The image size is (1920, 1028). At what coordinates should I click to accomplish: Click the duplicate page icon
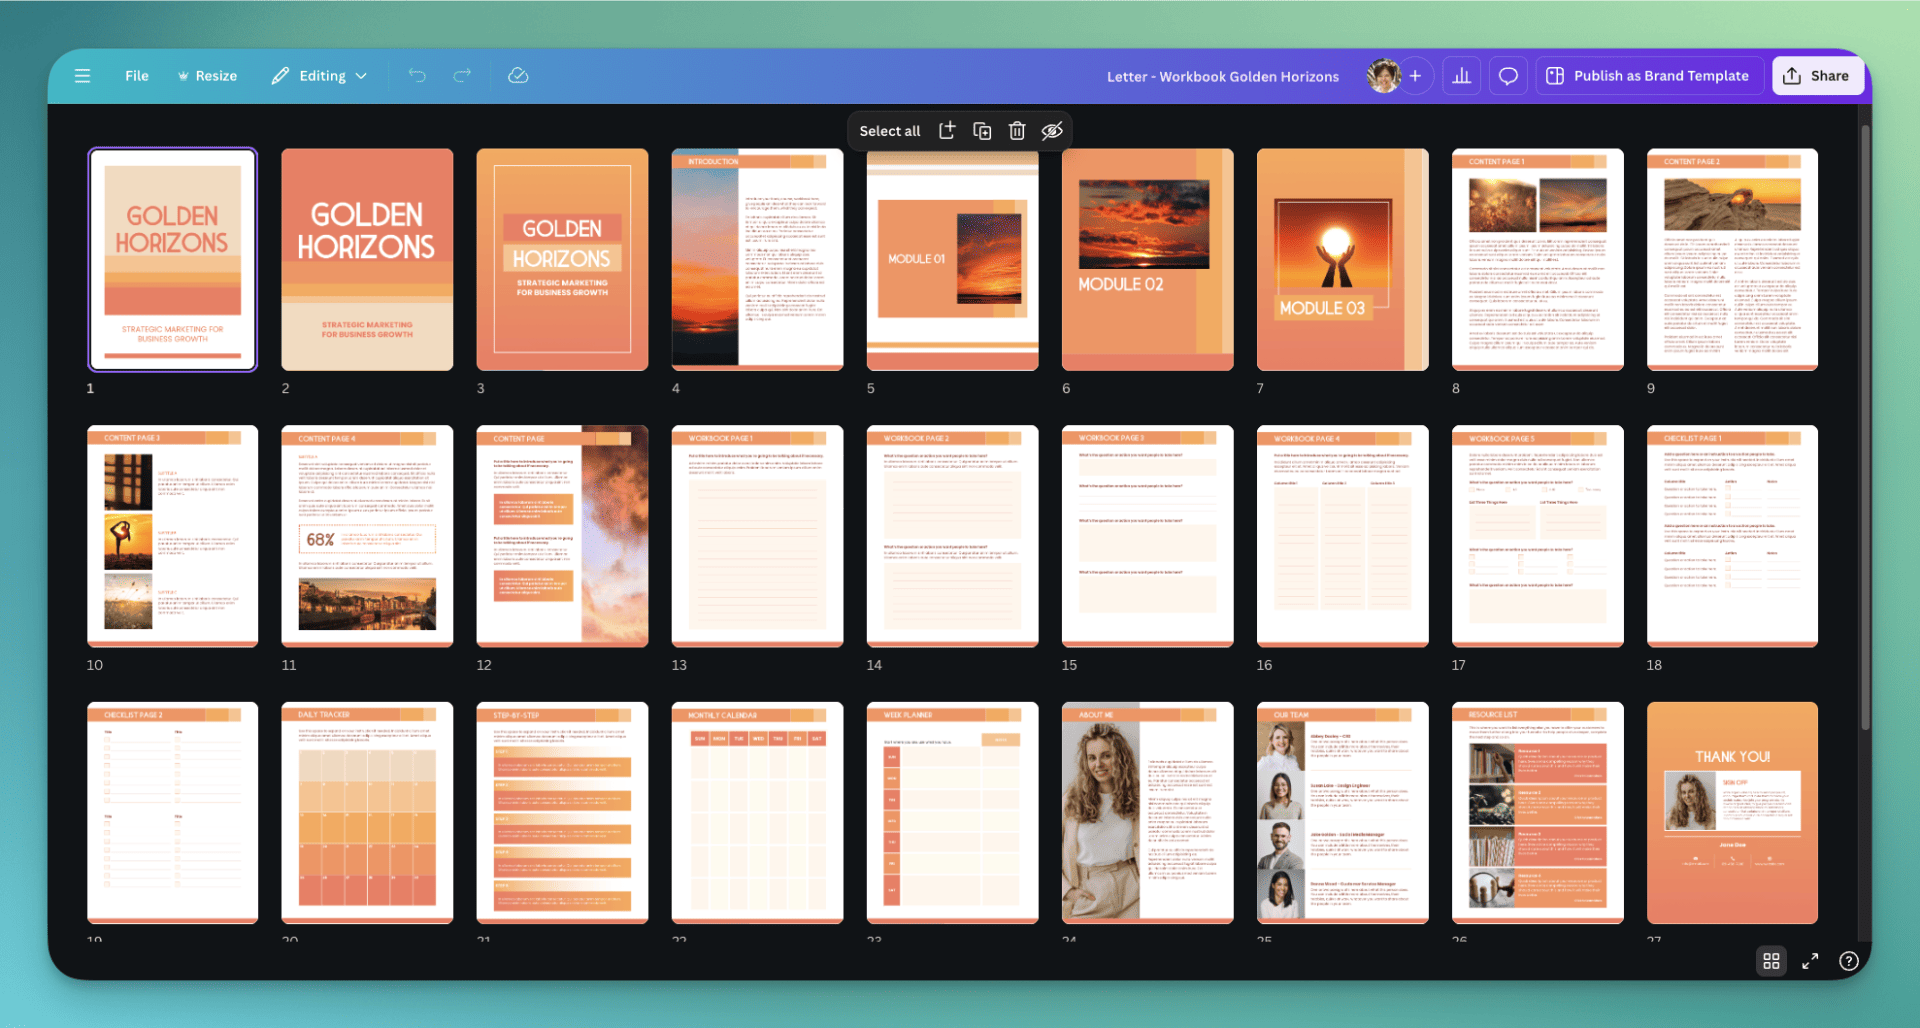pos(982,131)
